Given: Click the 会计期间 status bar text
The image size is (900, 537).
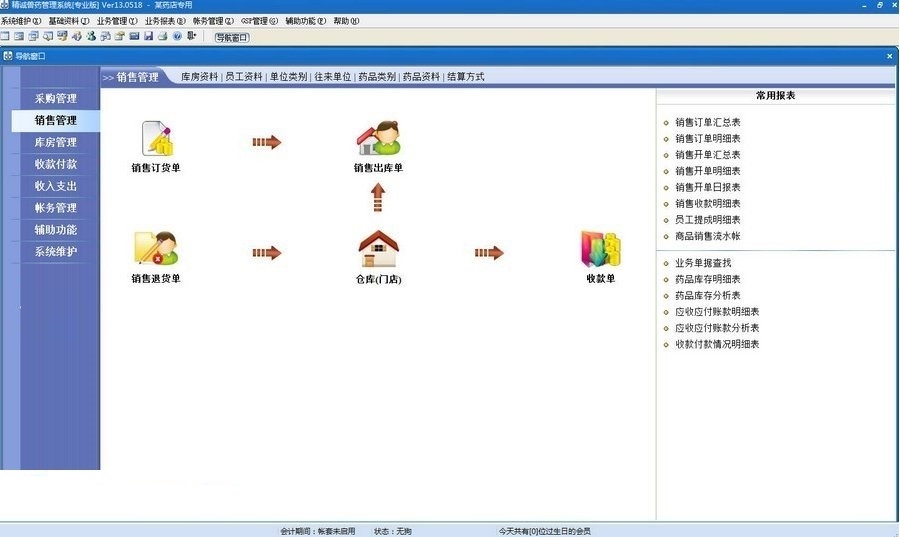Looking at the screenshot, I should 317,531.
